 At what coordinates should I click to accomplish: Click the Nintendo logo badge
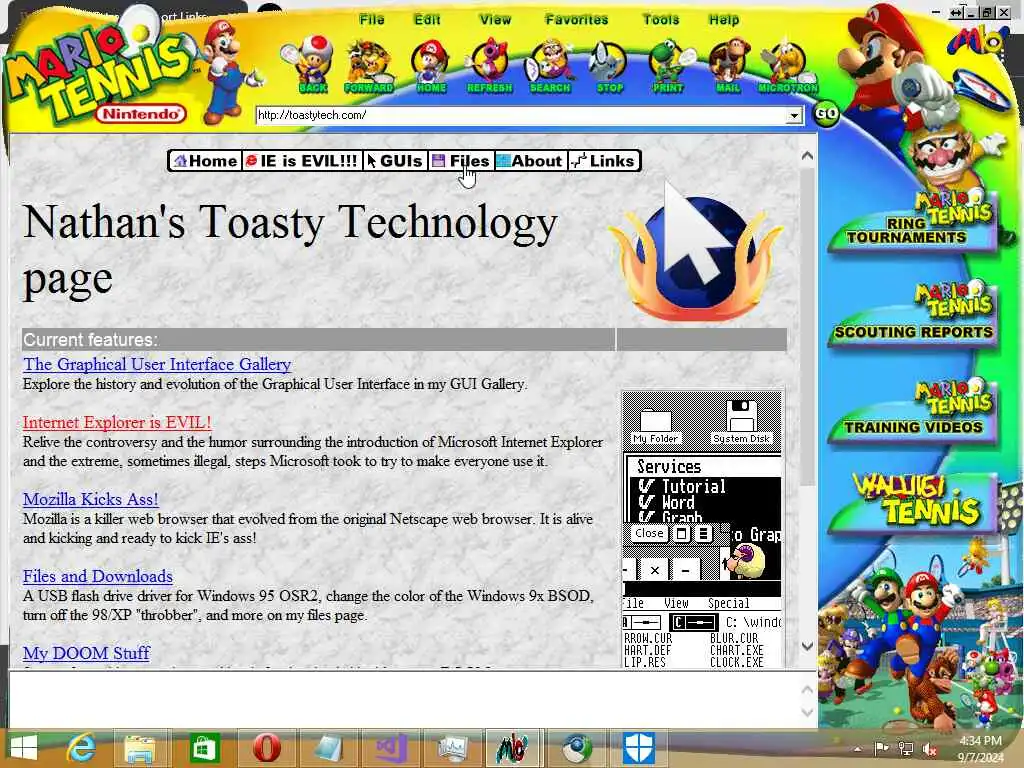141,114
